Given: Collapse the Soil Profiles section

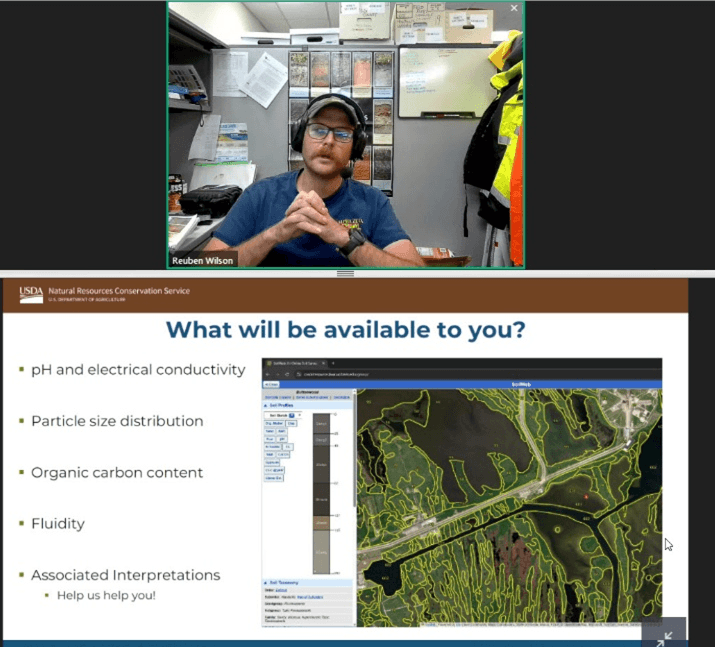Looking at the screenshot, I should [266, 405].
